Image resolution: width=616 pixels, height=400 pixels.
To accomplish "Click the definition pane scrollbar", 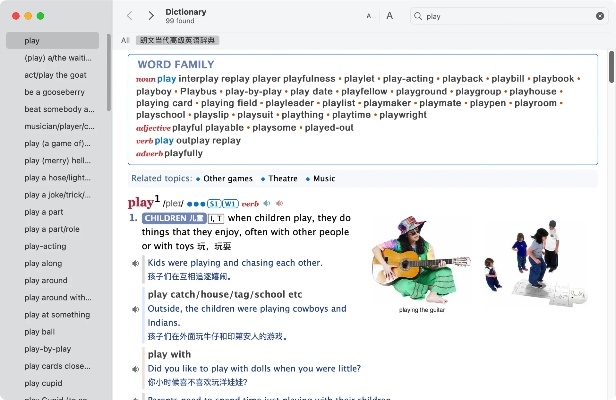I will coord(611,67).
